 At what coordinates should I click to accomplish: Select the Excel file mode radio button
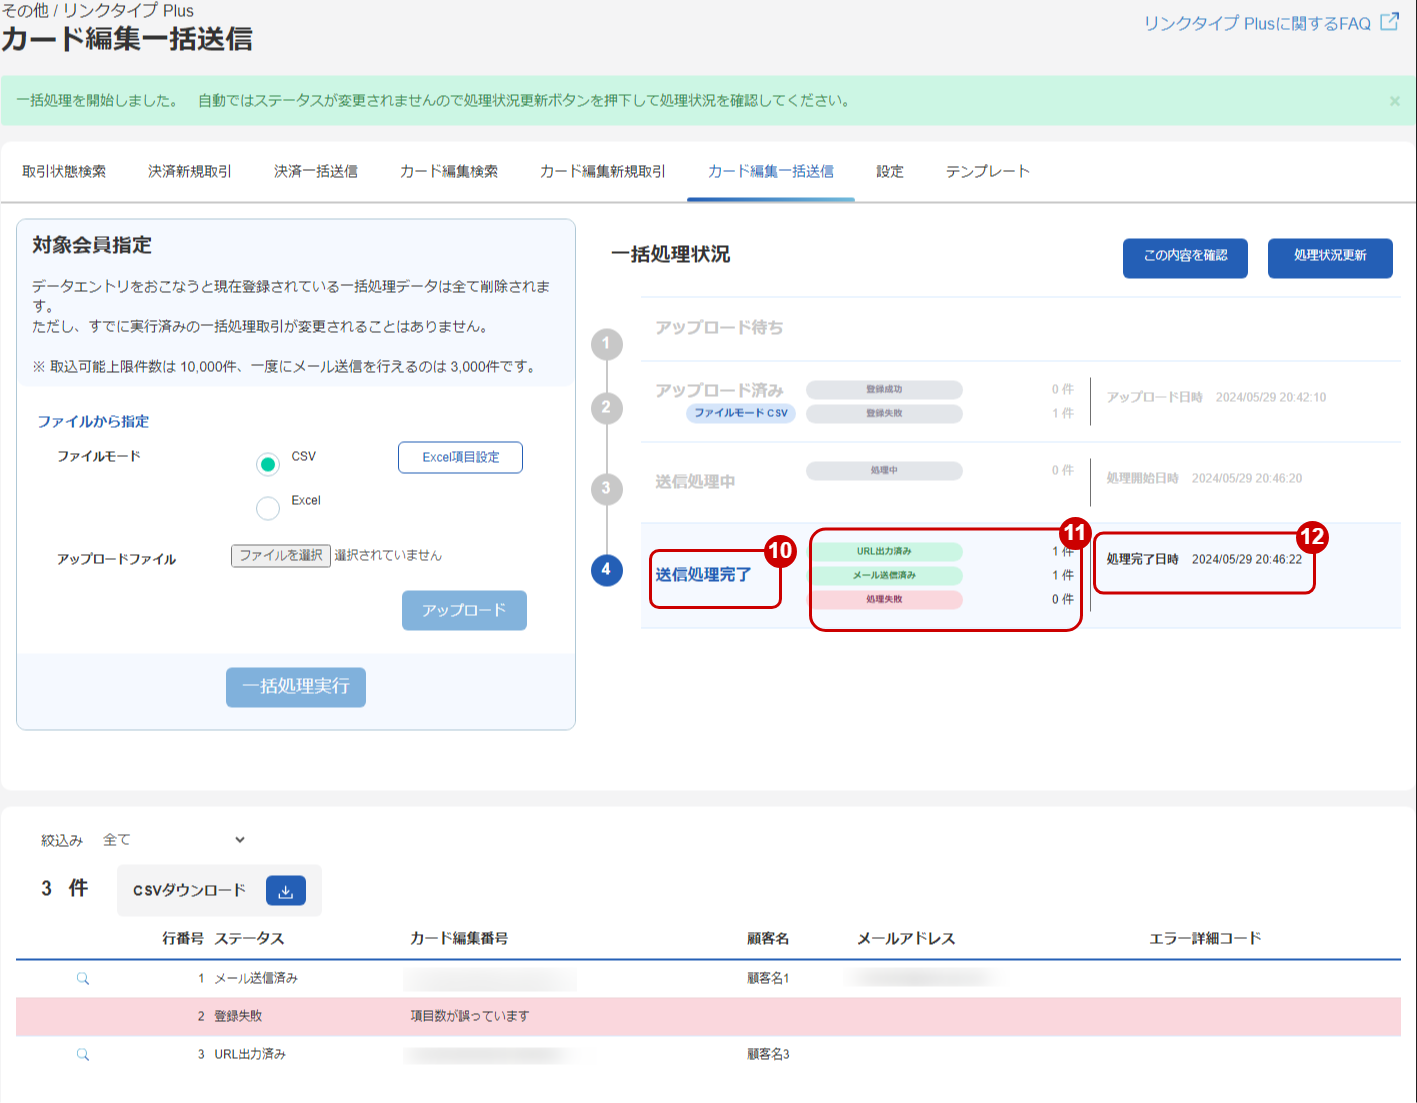(268, 508)
